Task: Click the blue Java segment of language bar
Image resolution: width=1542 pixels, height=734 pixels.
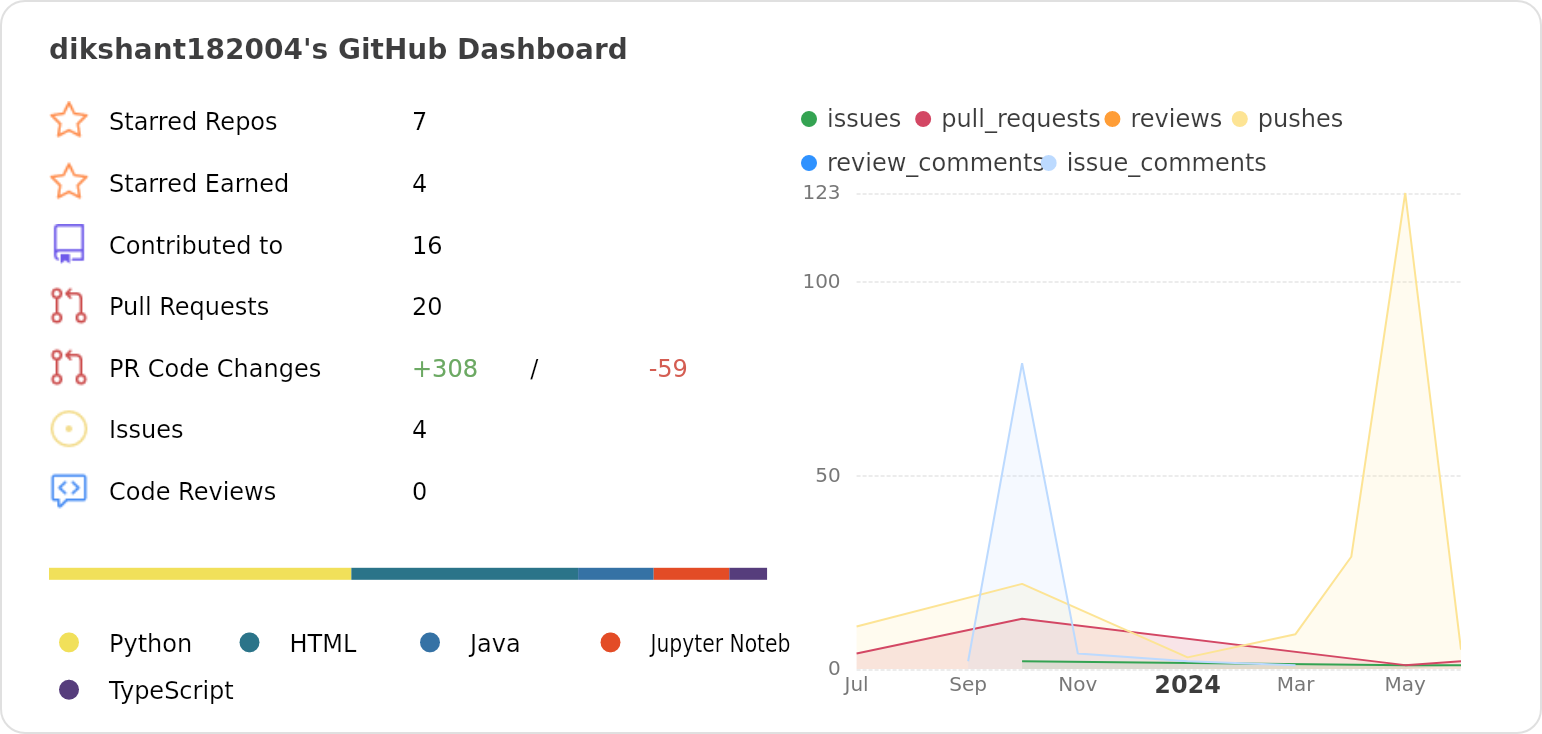Action: click(x=616, y=574)
